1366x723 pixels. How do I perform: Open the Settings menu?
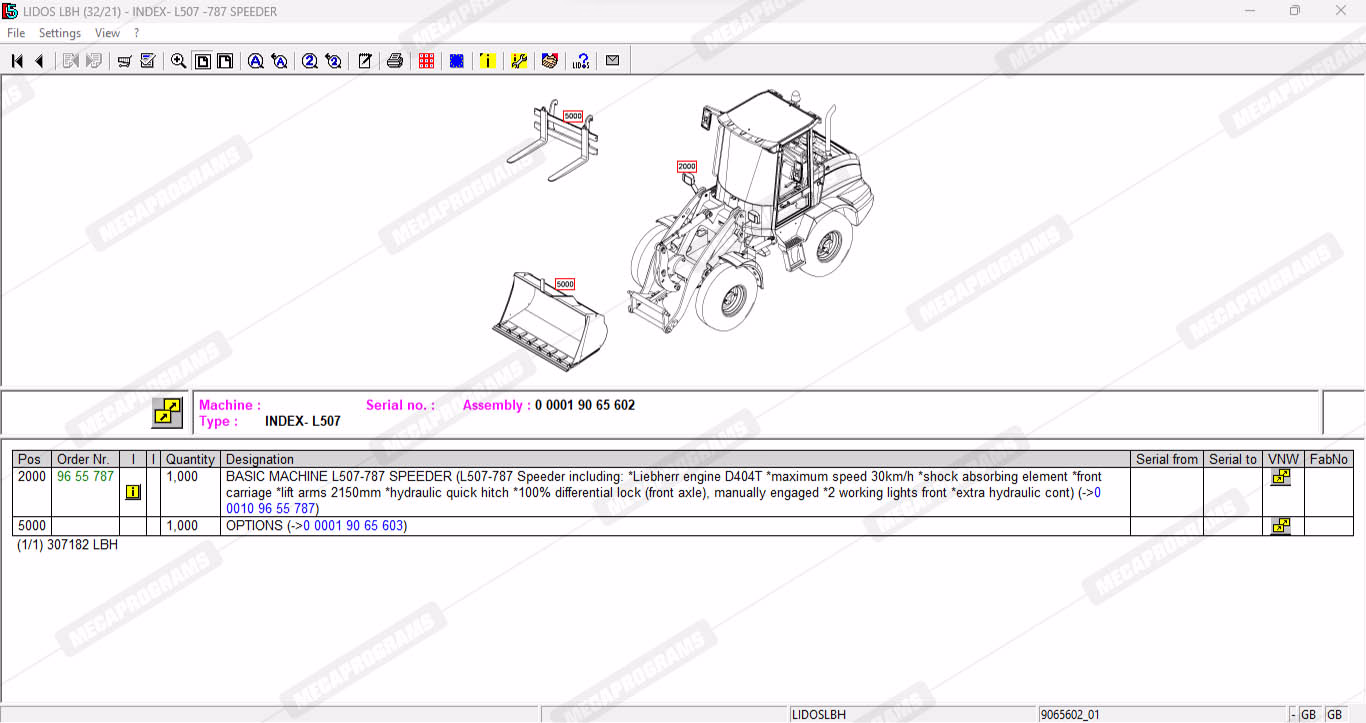[x=60, y=33]
